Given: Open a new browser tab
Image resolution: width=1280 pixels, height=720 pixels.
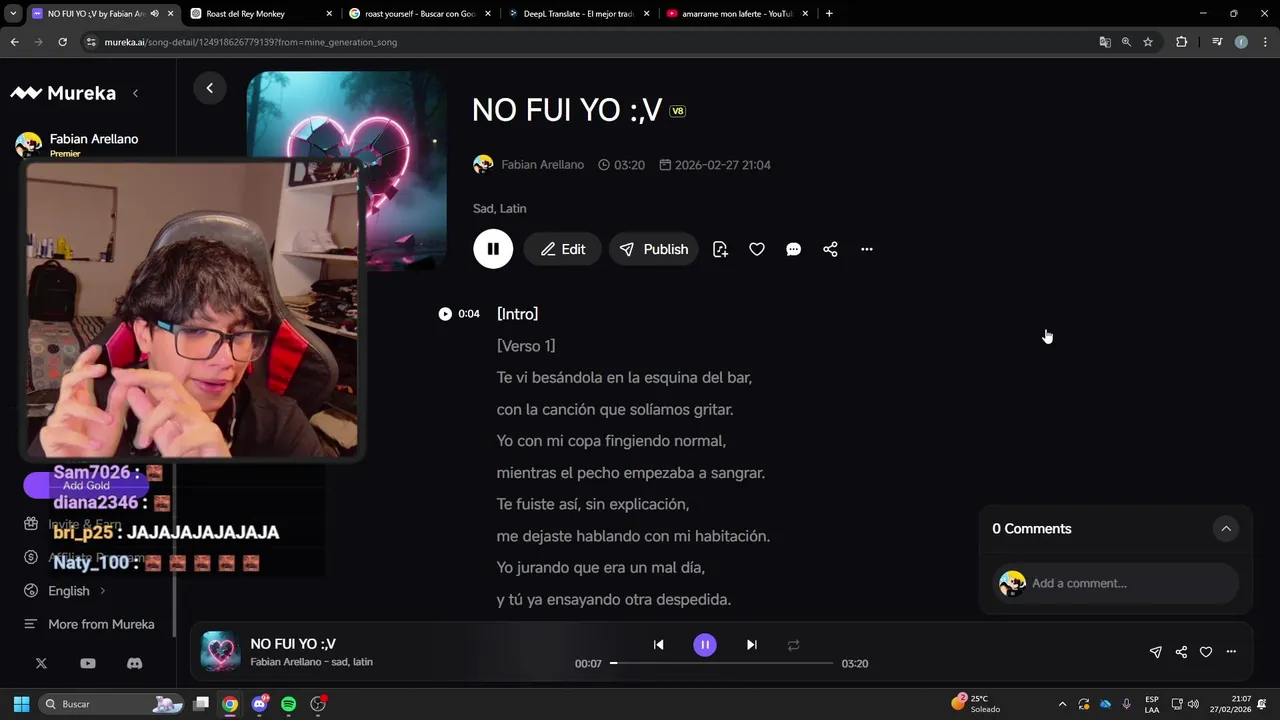Looking at the screenshot, I should 829,14.
